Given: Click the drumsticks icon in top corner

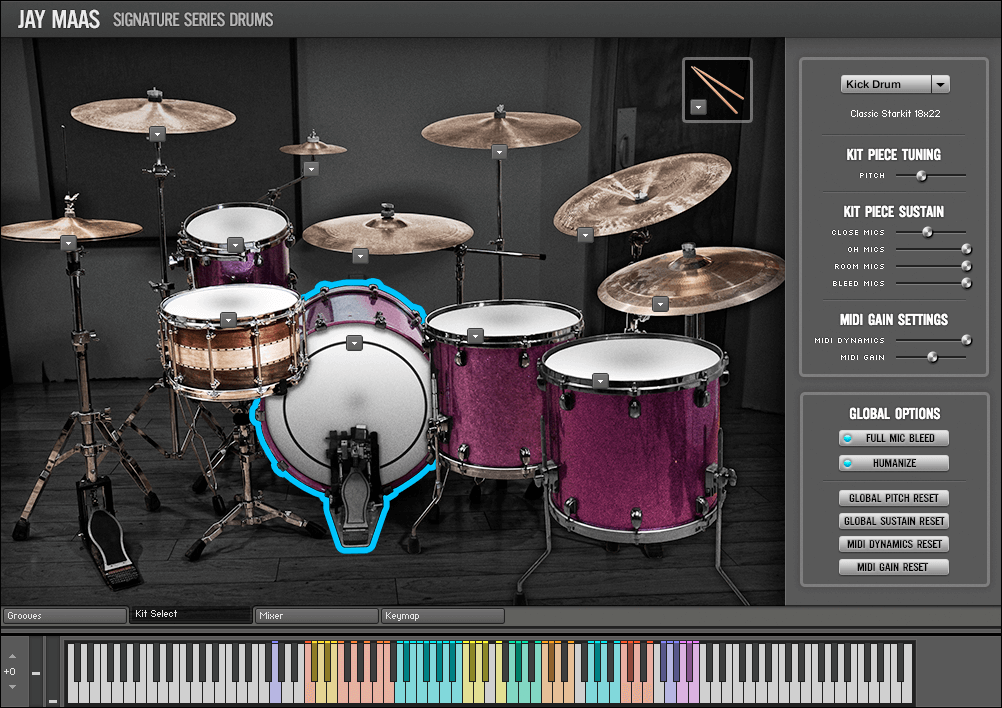Looking at the screenshot, I should [x=717, y=85].
